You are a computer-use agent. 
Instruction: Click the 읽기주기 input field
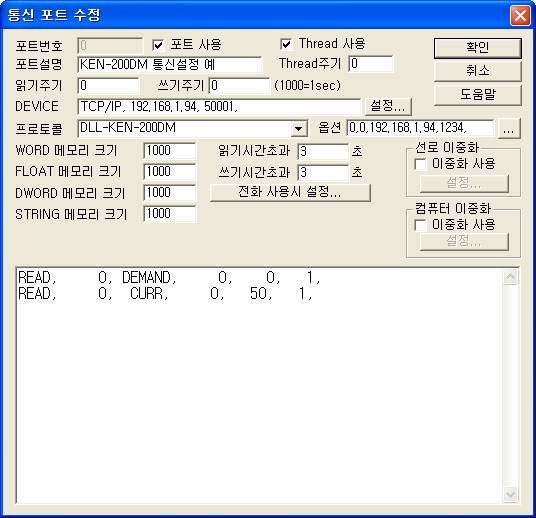[x=108, y=86]
